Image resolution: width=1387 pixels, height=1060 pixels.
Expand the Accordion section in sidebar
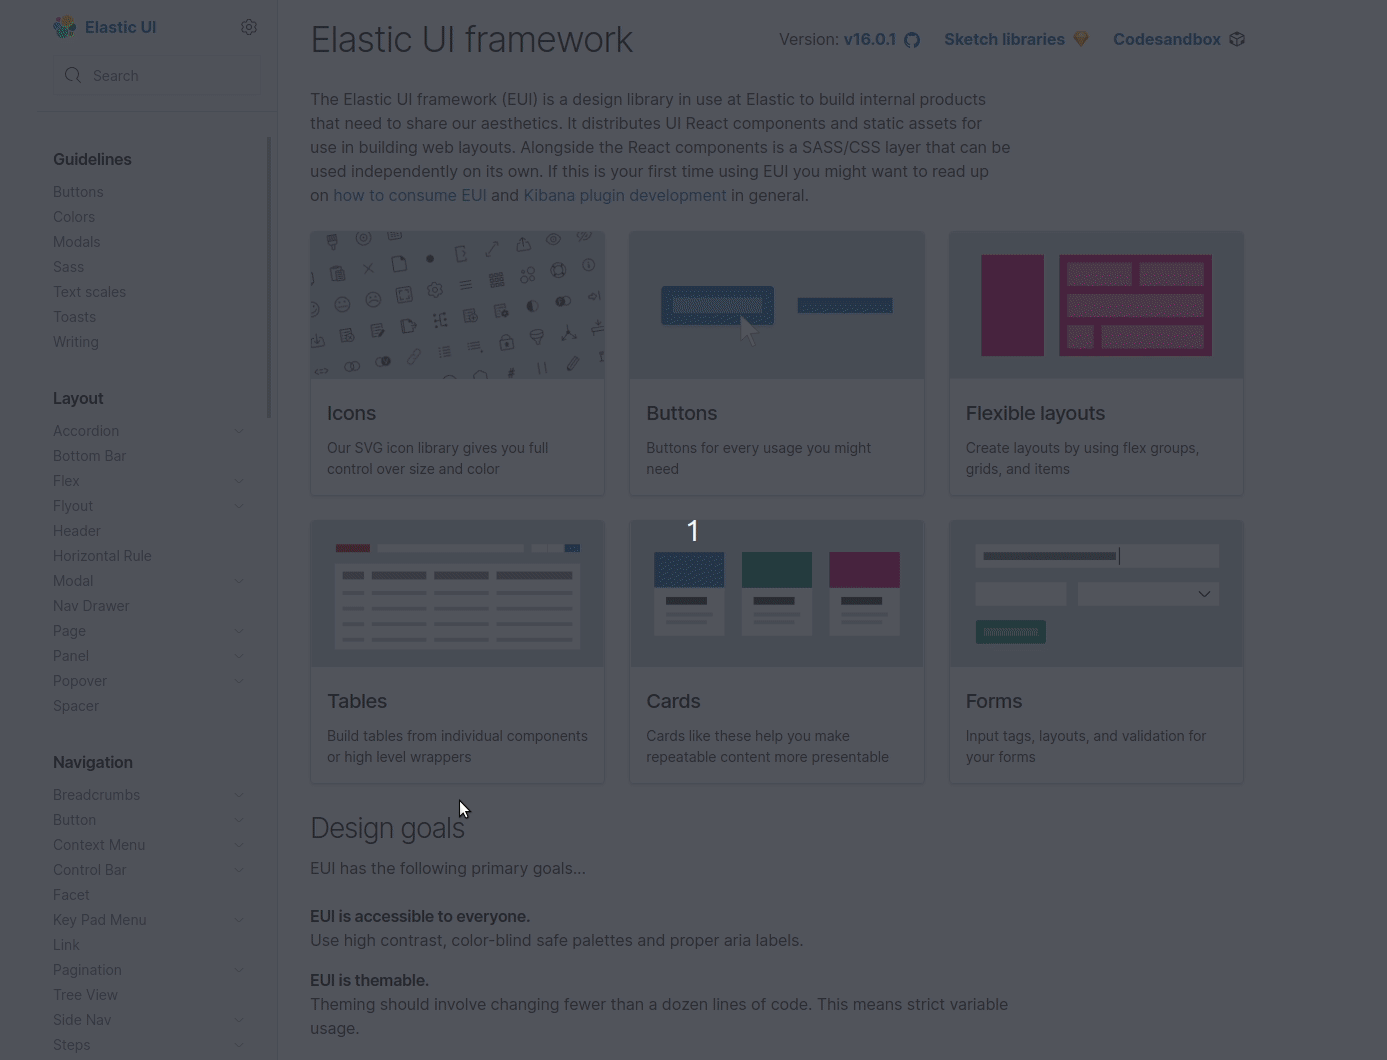[x=239, y=430]
